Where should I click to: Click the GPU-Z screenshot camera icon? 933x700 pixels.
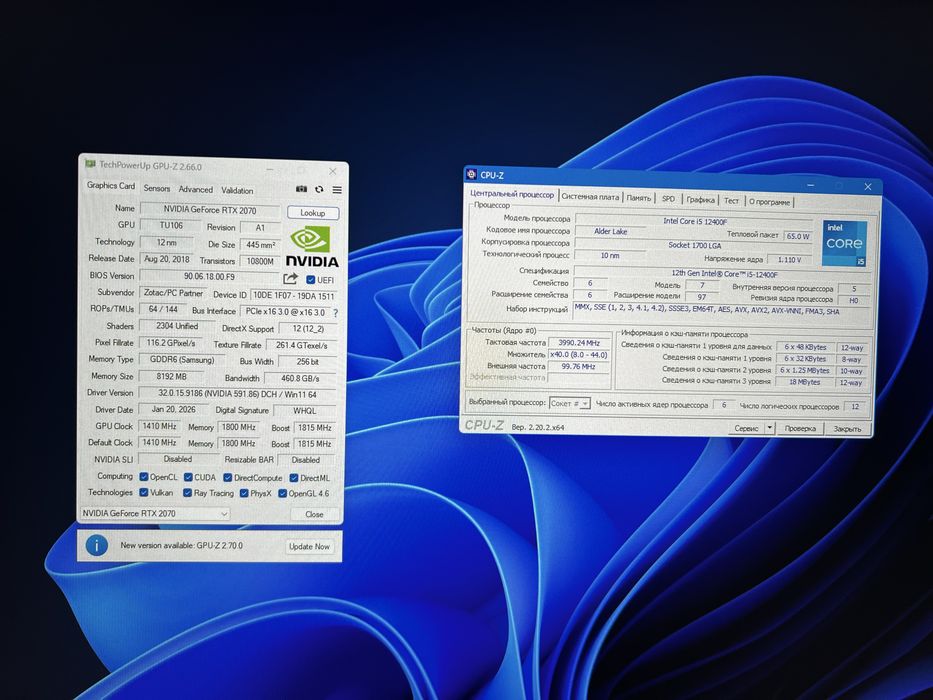pos(302,189)
